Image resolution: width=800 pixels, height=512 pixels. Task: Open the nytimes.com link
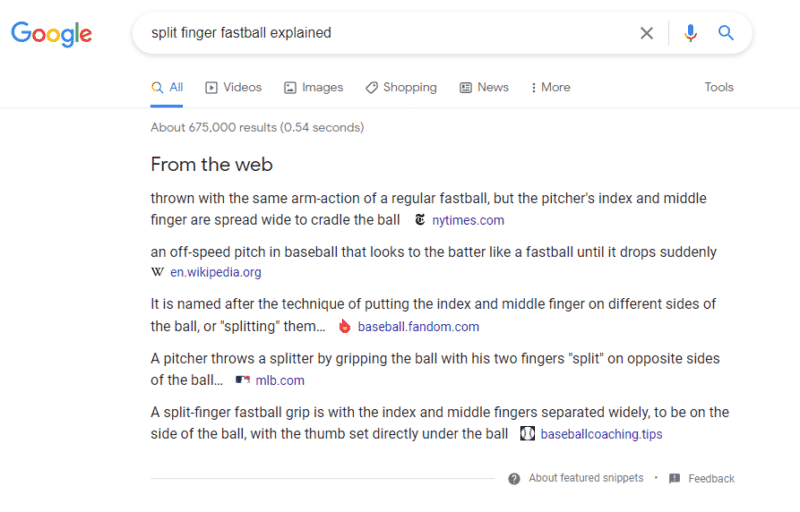(468, 220)
